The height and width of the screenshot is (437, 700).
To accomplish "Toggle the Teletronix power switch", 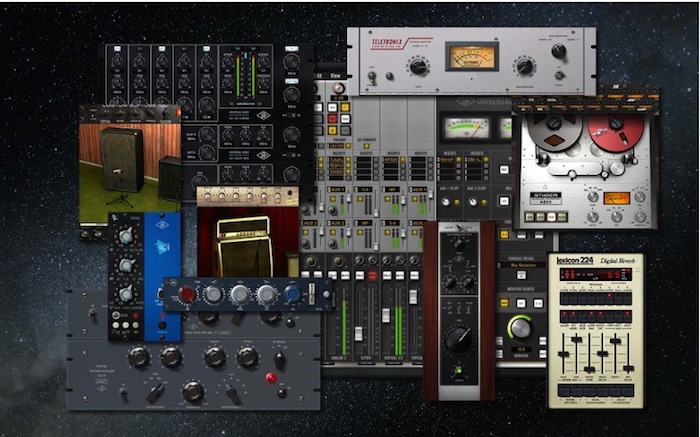I will tap(559, 75).
